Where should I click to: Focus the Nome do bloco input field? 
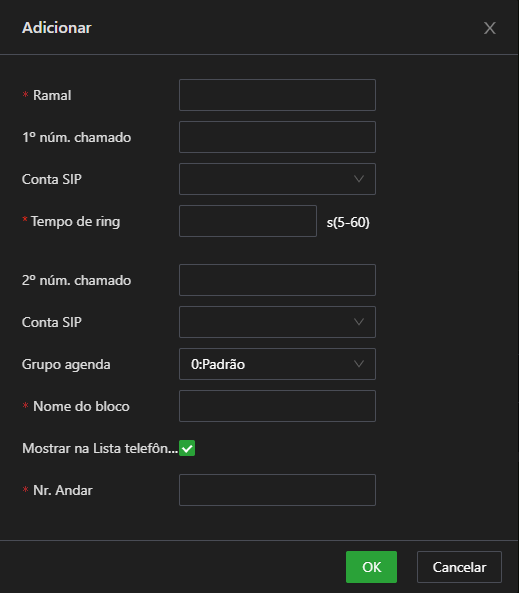277,406
